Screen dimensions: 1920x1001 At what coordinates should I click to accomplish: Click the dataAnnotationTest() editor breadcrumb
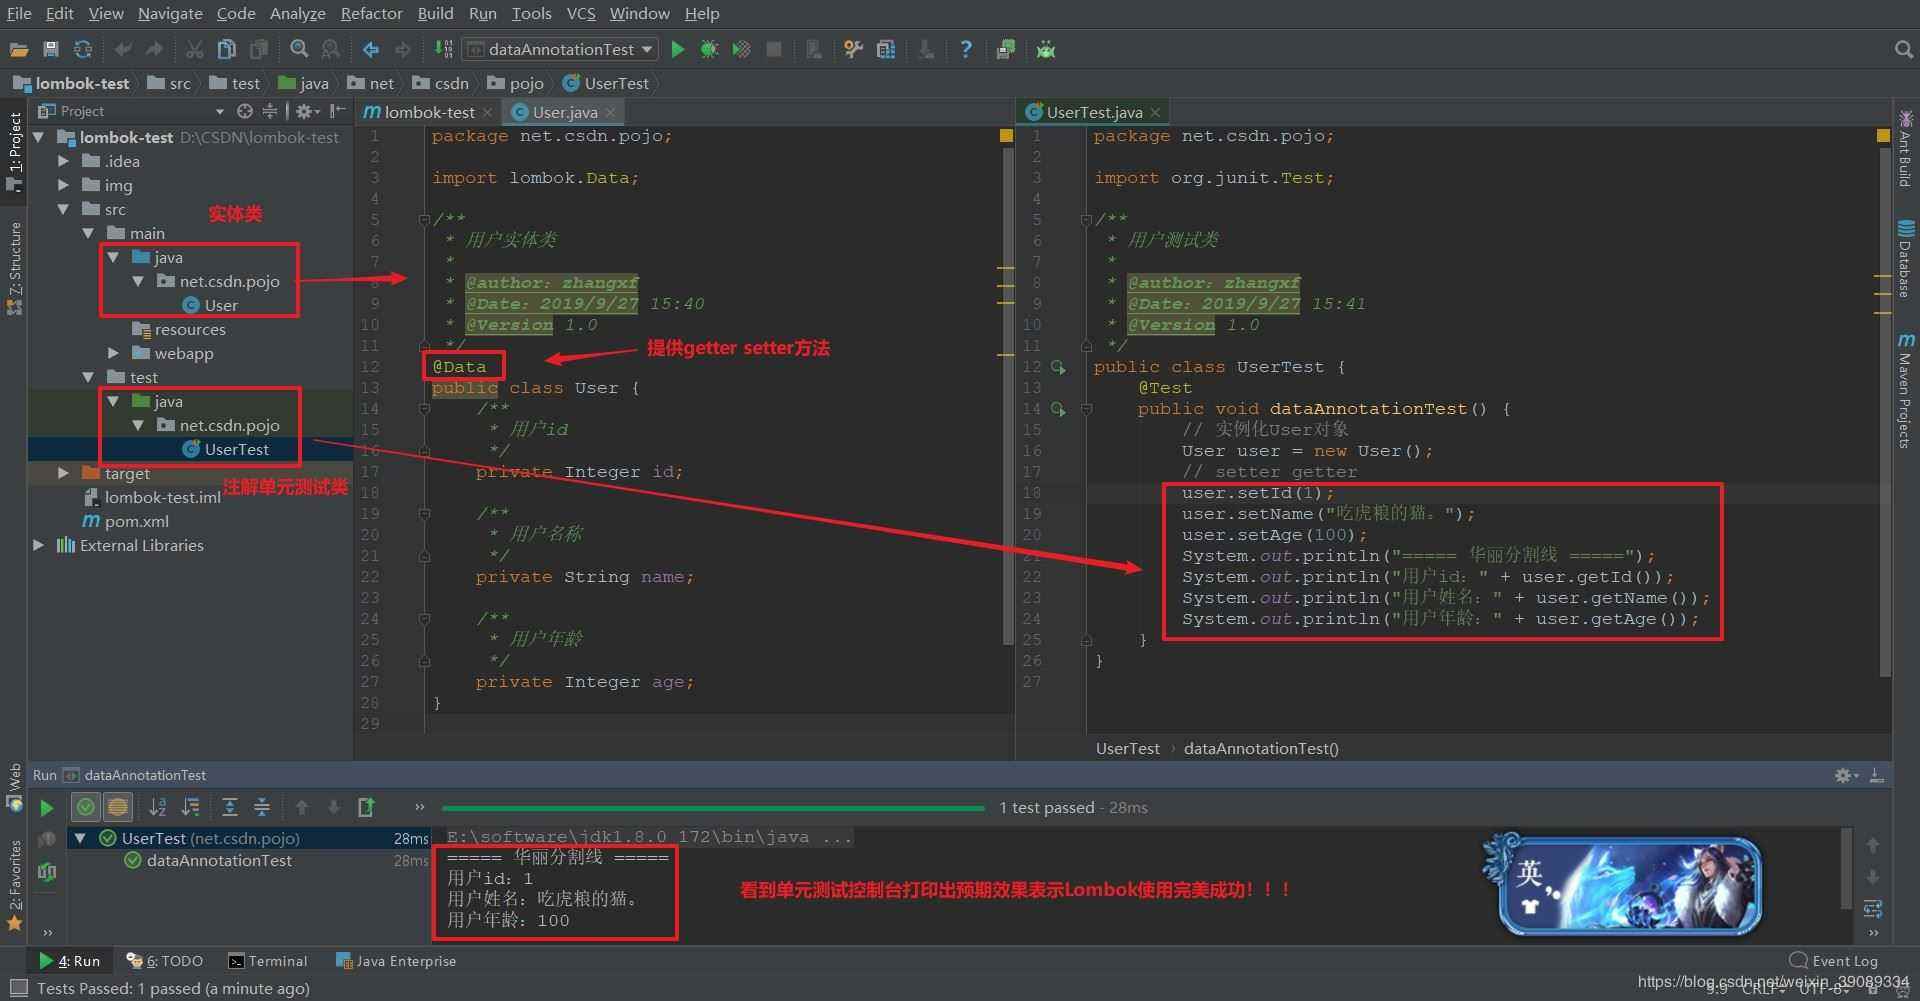coord(1261,748)
